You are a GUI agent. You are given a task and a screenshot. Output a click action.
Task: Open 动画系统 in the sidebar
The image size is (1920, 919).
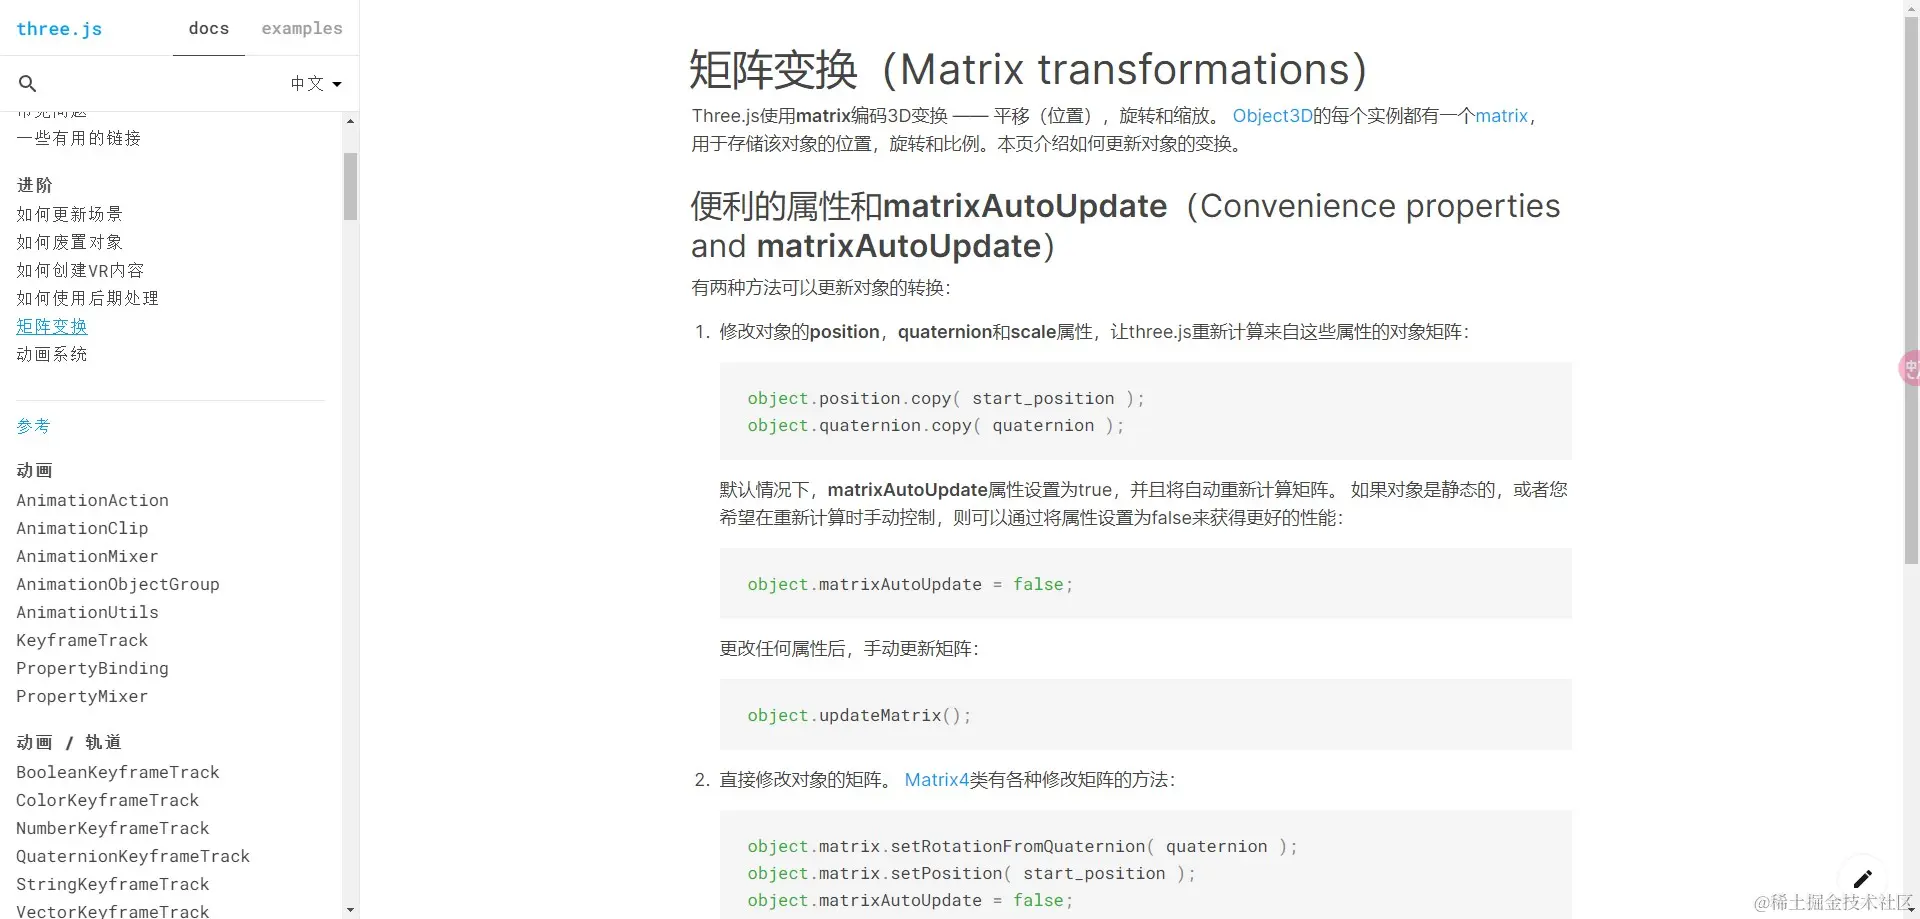pyautogui.click(x=52, y=354)
